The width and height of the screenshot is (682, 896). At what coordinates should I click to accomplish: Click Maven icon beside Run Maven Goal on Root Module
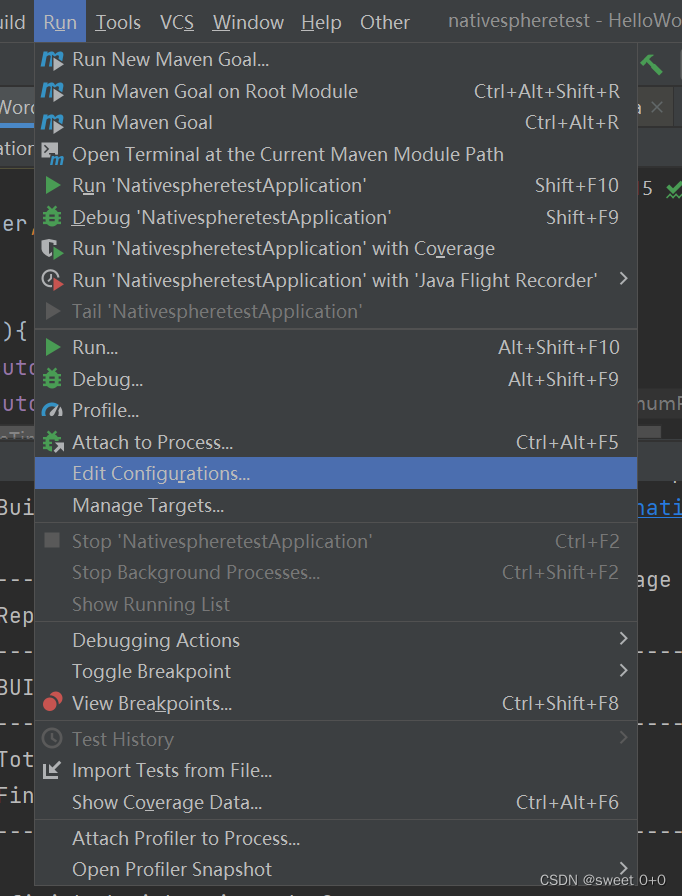[52, 91]
